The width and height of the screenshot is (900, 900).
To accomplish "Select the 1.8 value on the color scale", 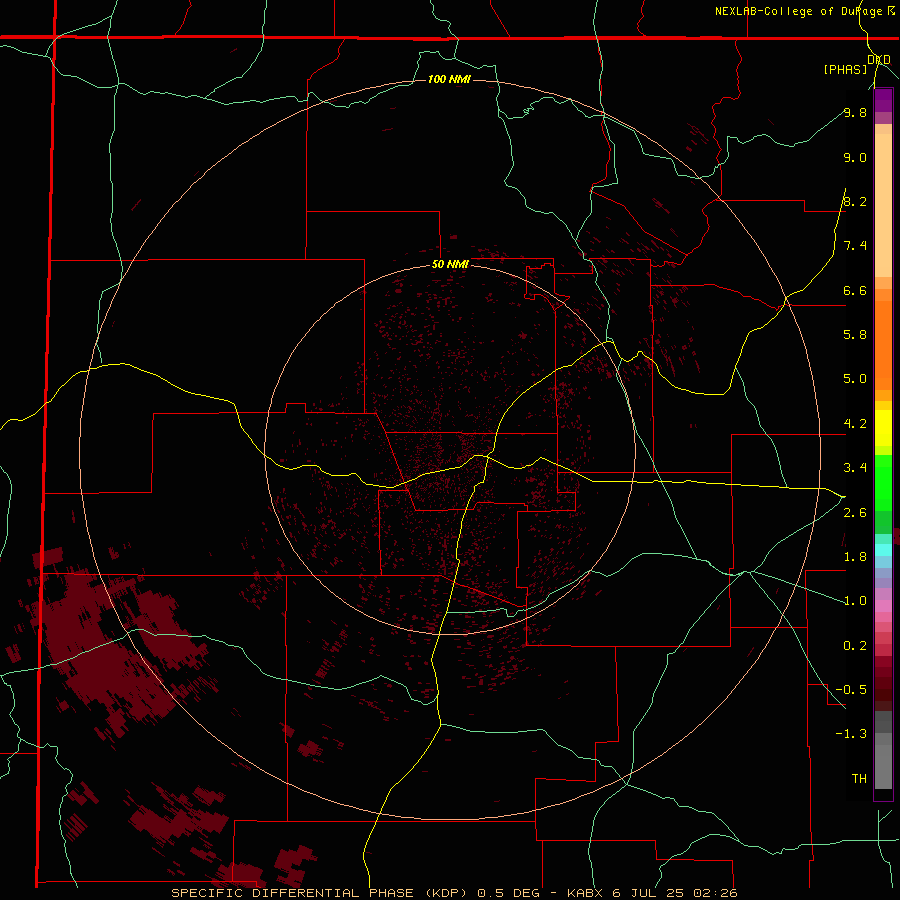I will 855,557.
